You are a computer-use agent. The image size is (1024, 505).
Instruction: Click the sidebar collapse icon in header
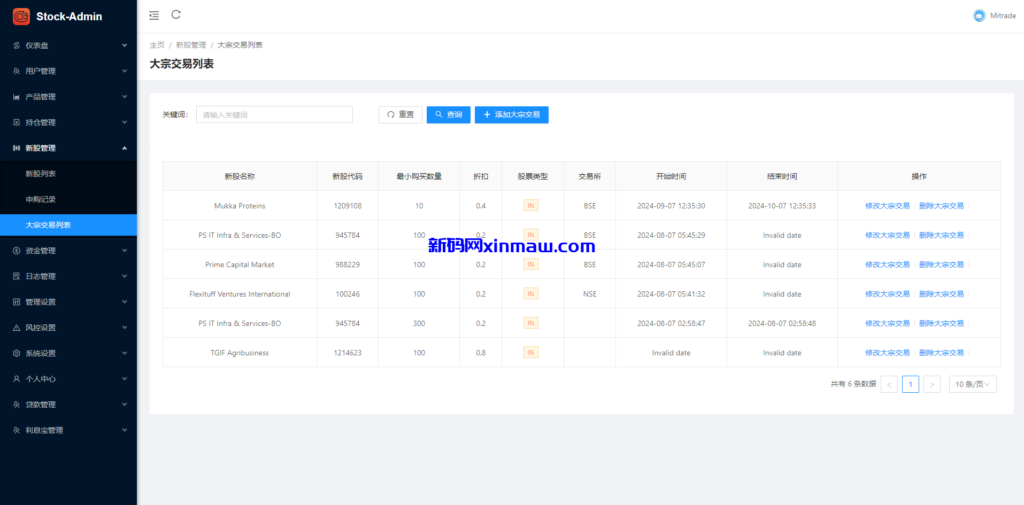(153, 15)
